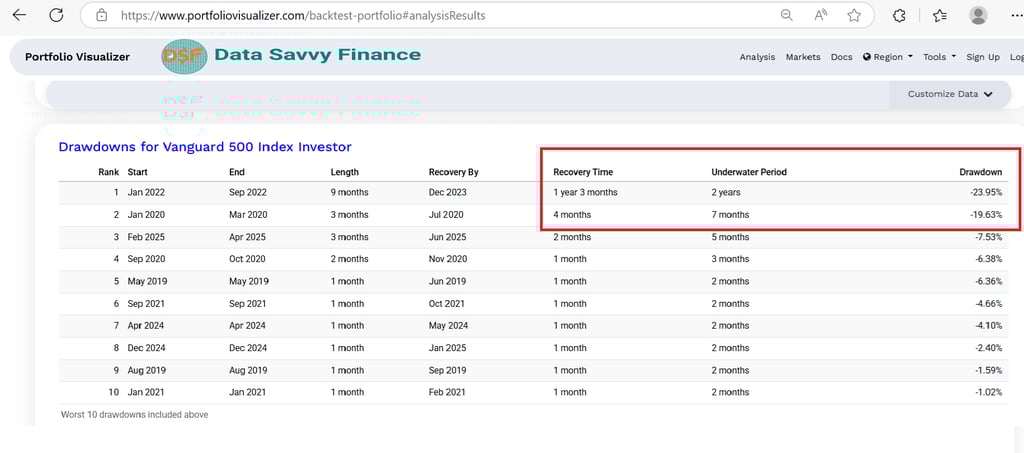1024x453 pixels.
Task: Click the browser back arrow
Action: point(20,15)
